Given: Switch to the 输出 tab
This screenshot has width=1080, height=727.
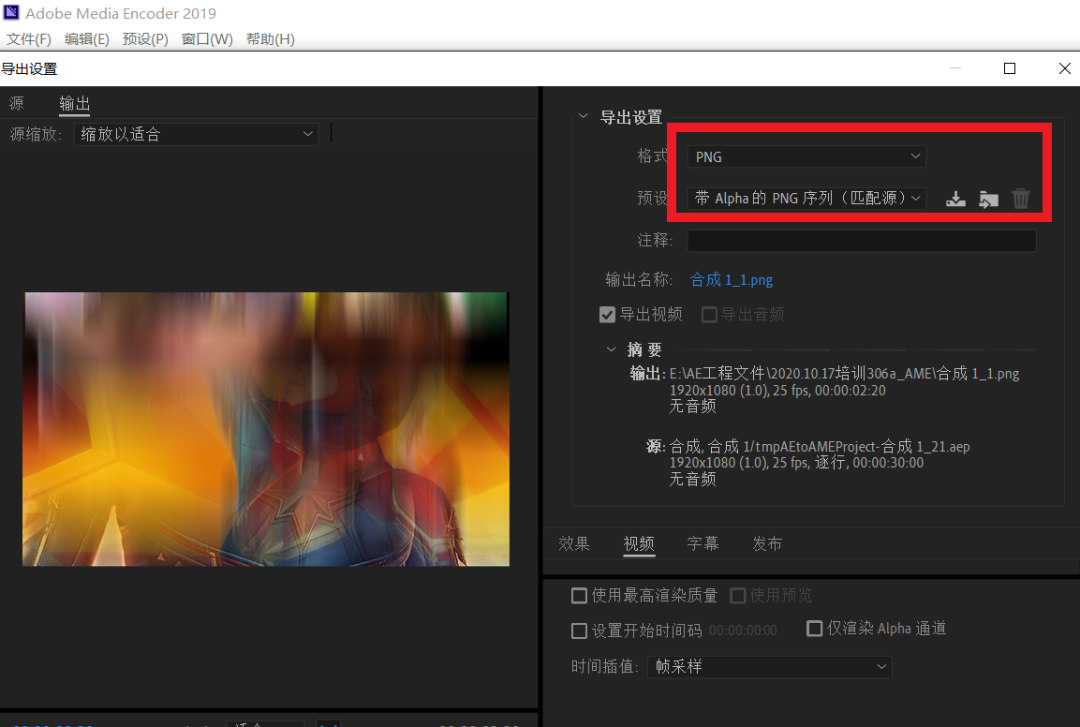Looking at the screenshot, I should pos(74,103).
